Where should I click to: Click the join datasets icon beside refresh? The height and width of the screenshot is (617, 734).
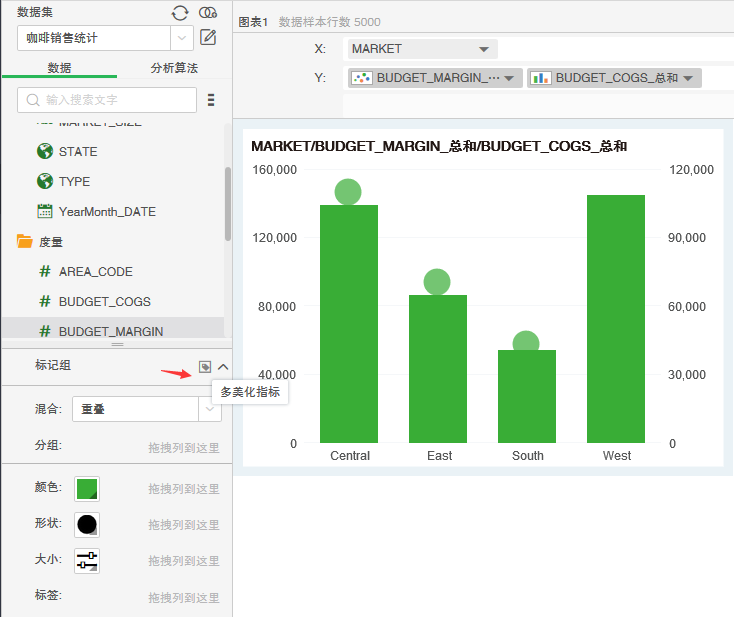[x=208, y=12]
